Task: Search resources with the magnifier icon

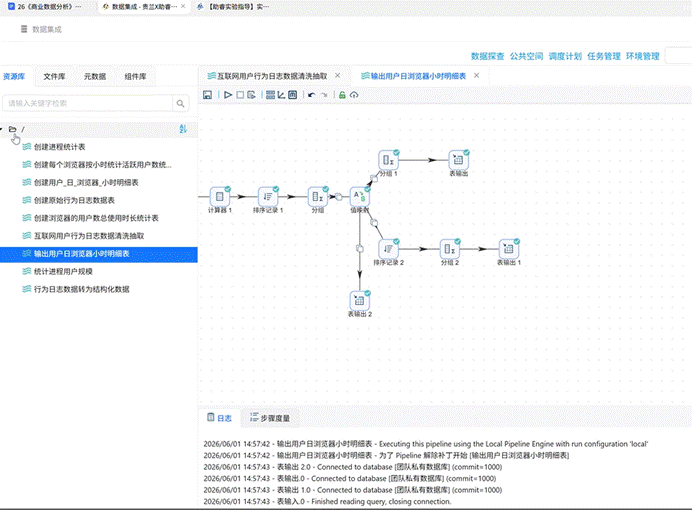Action: pyautogui.click(x=181, y=103)
